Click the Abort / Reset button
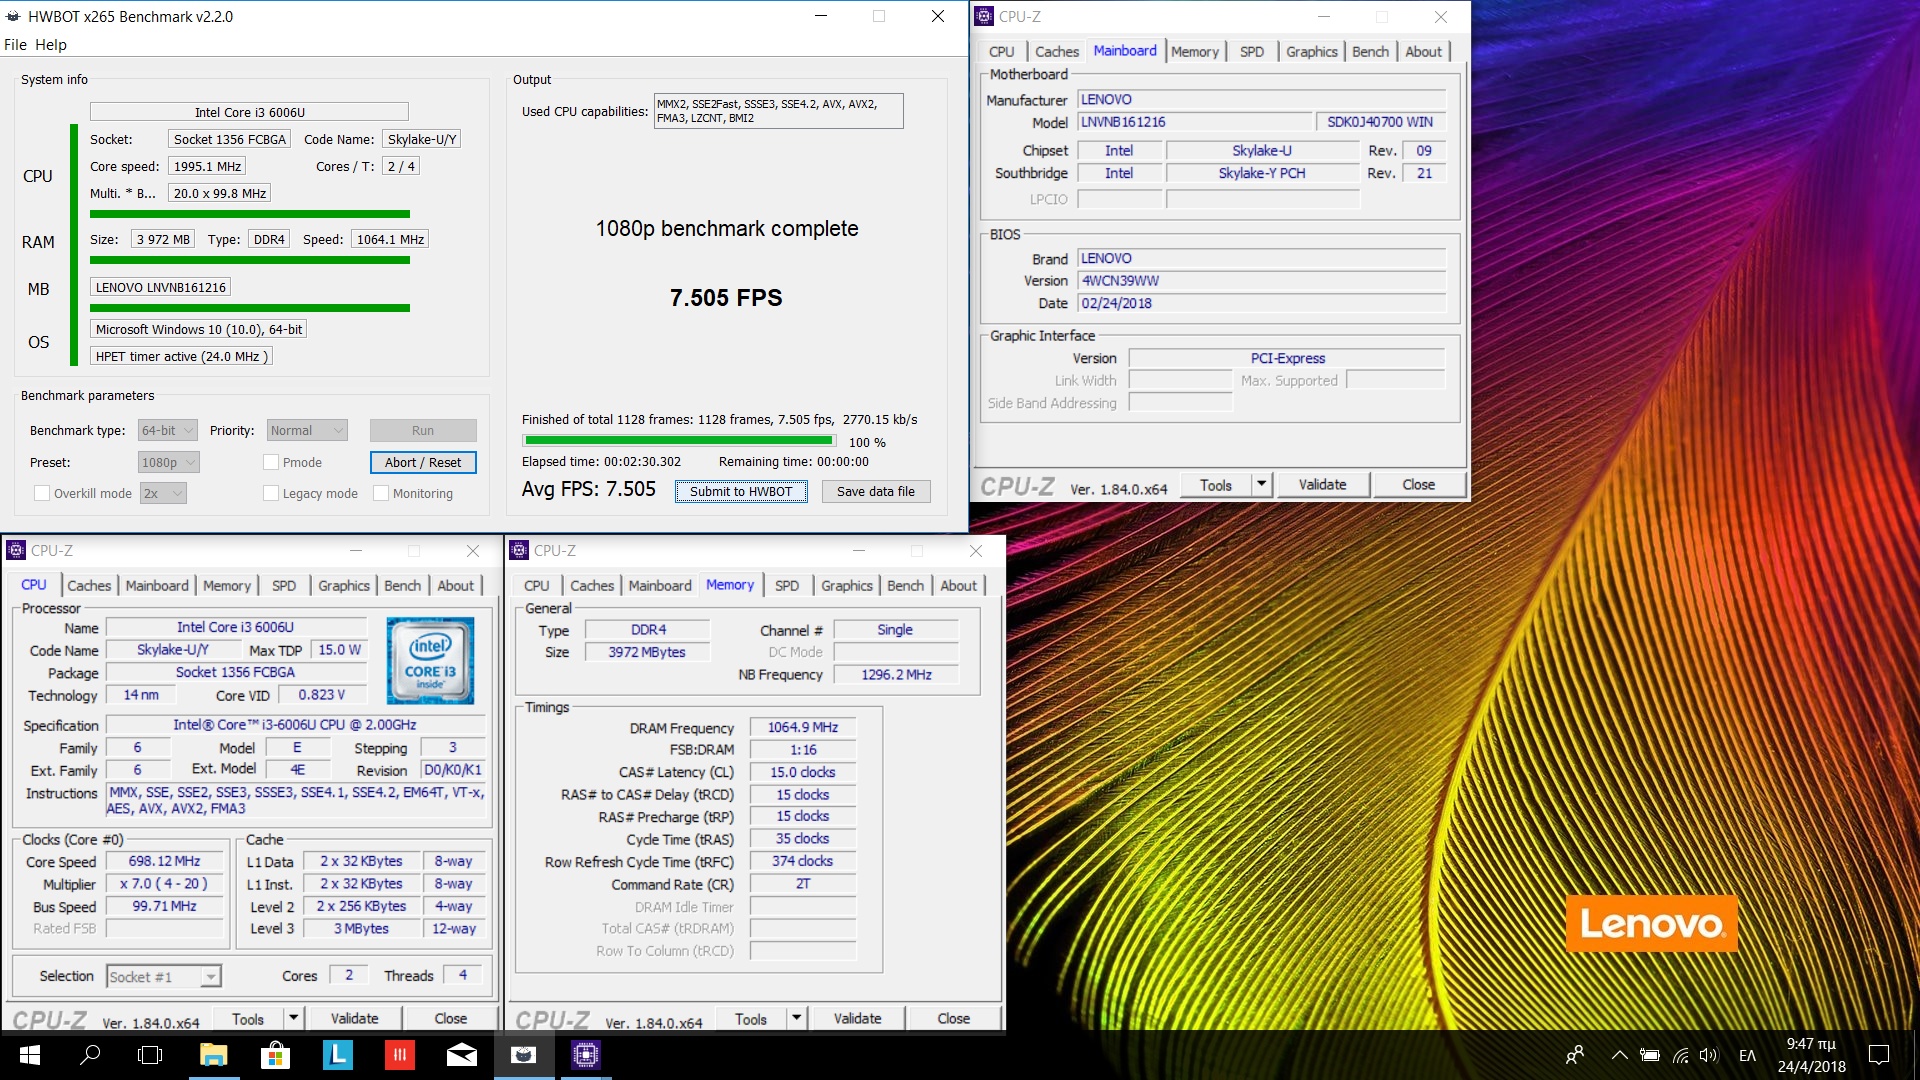 pyautogui.click(x=423, y=462)
